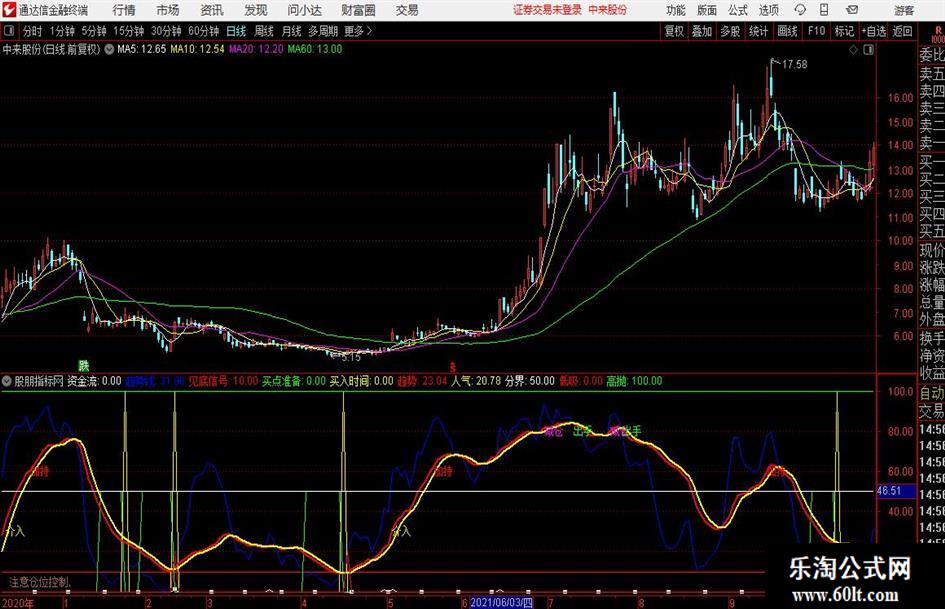The width and height of the screenshot is (945, 609).
Task: Open the 行情 menu
Action: point(124,10)
